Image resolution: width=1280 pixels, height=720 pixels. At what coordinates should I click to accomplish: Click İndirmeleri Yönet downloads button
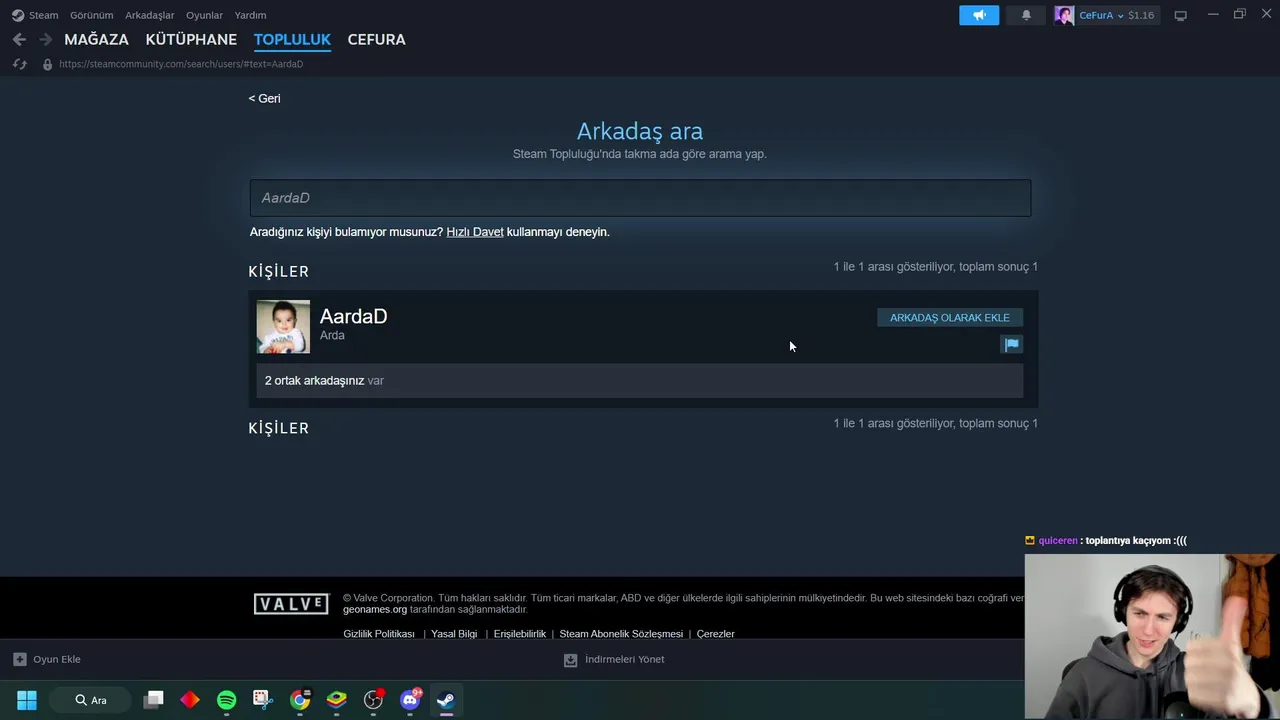click(x=614, y=660)
